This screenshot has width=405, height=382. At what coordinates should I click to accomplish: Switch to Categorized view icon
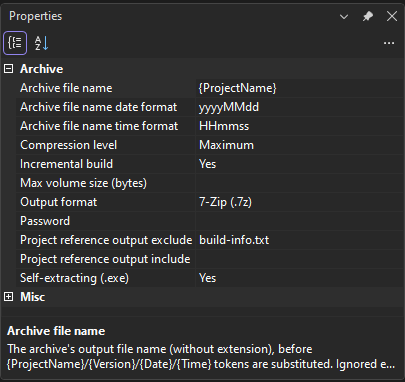click(x=15, y=43)
